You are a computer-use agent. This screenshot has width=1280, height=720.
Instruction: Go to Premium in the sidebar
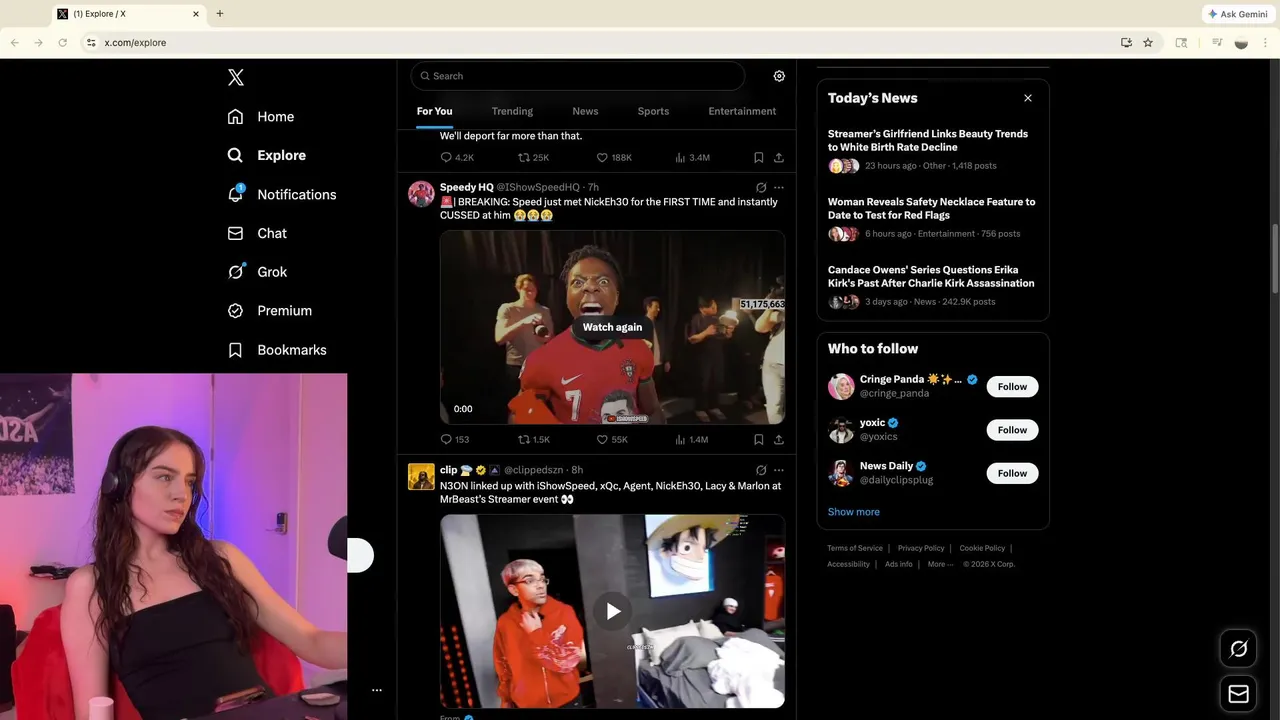270,311
